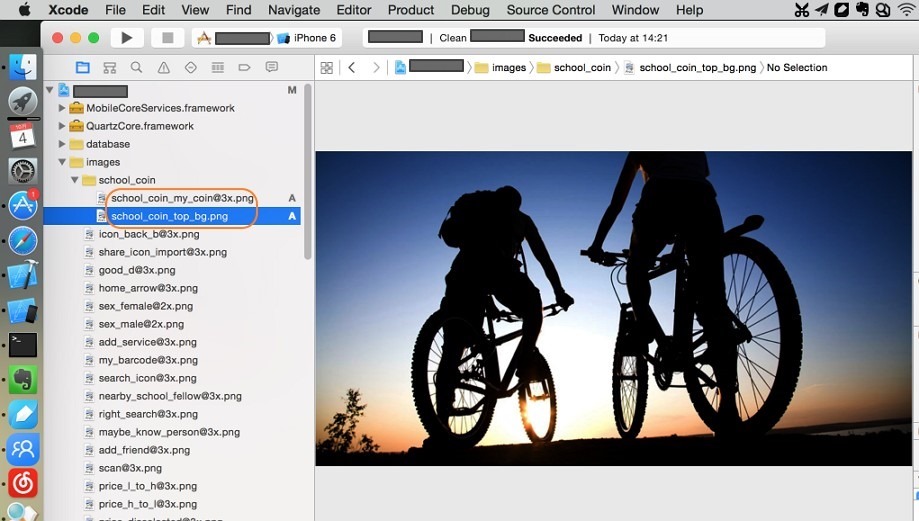This screenshot has width=919, height=521.
Task: Show the Issue navigator warning icon
Action: [164, 68]
